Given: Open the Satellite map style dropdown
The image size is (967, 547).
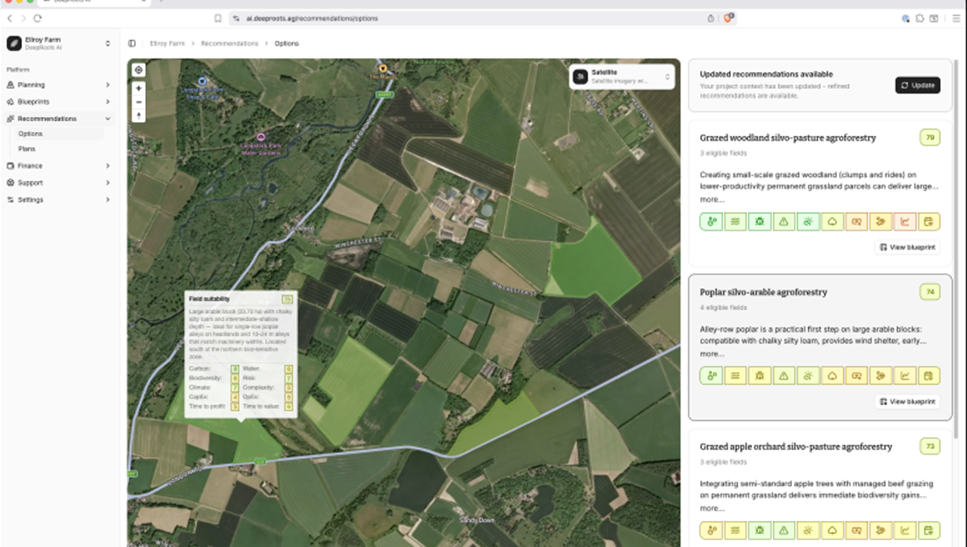Looking at the screenshot, I should coord(621,76).
